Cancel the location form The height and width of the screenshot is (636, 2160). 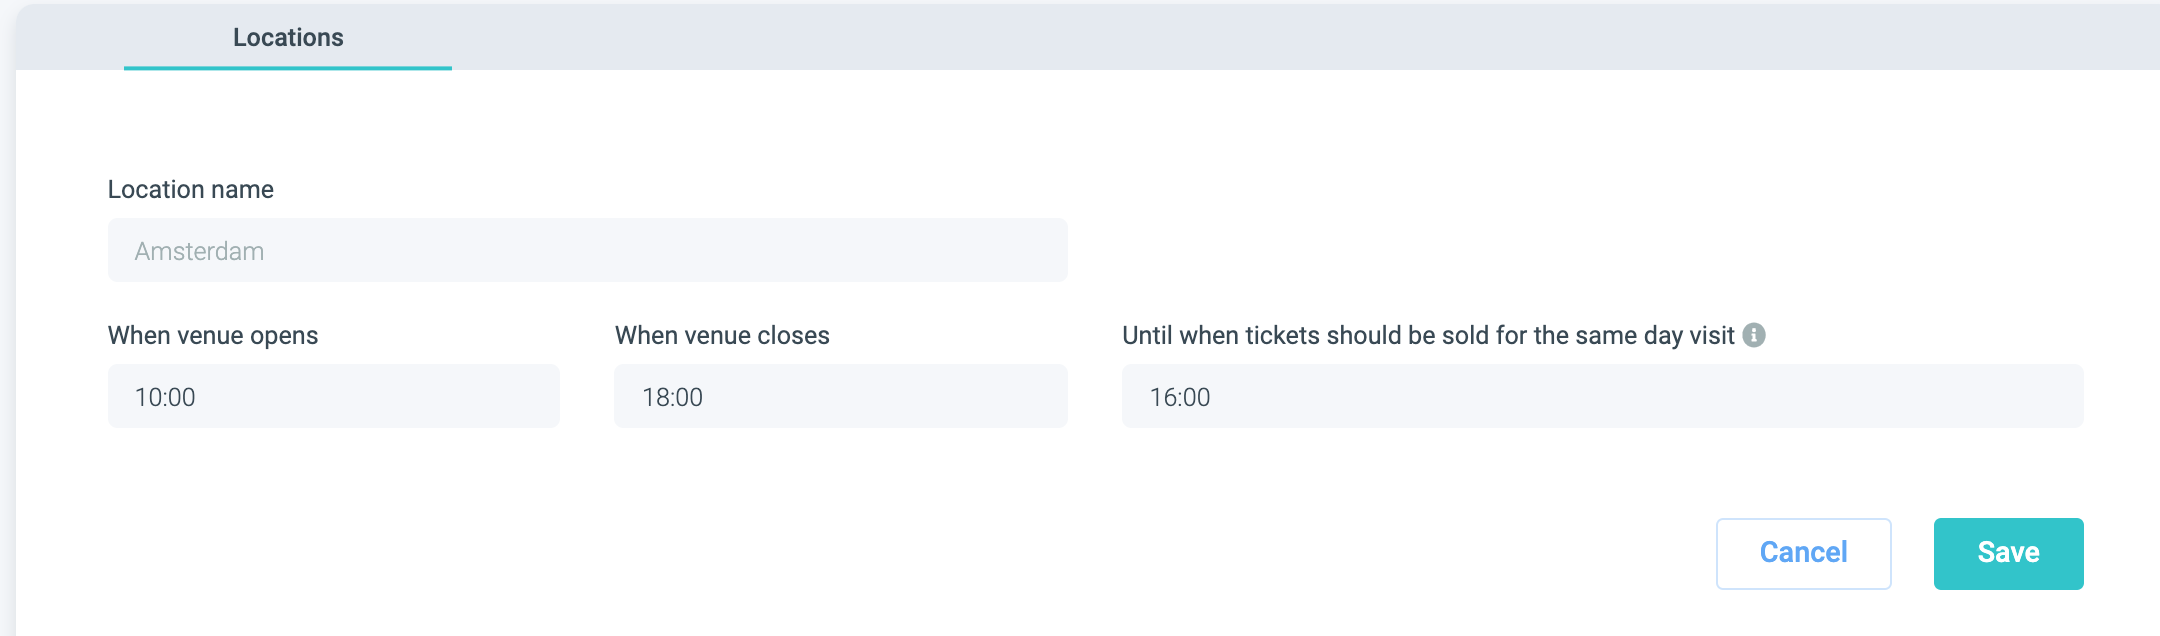point(1803,553)
